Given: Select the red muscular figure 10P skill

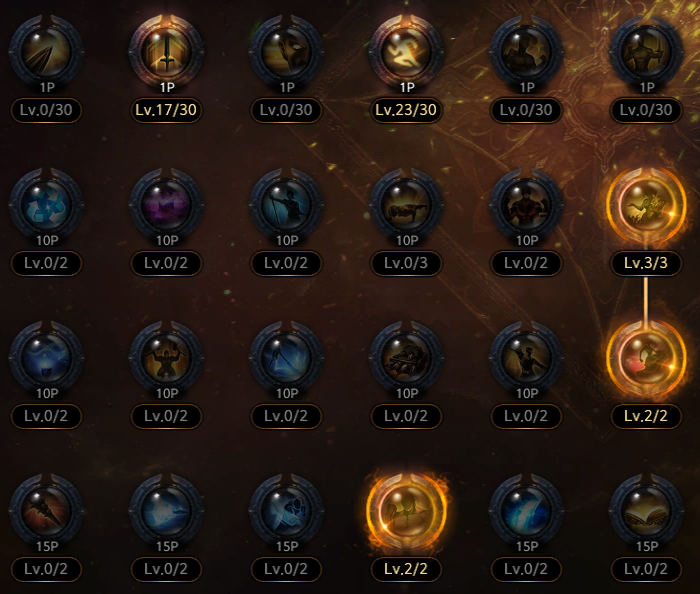Looking at the screenshot, I should tap(526, 205).
